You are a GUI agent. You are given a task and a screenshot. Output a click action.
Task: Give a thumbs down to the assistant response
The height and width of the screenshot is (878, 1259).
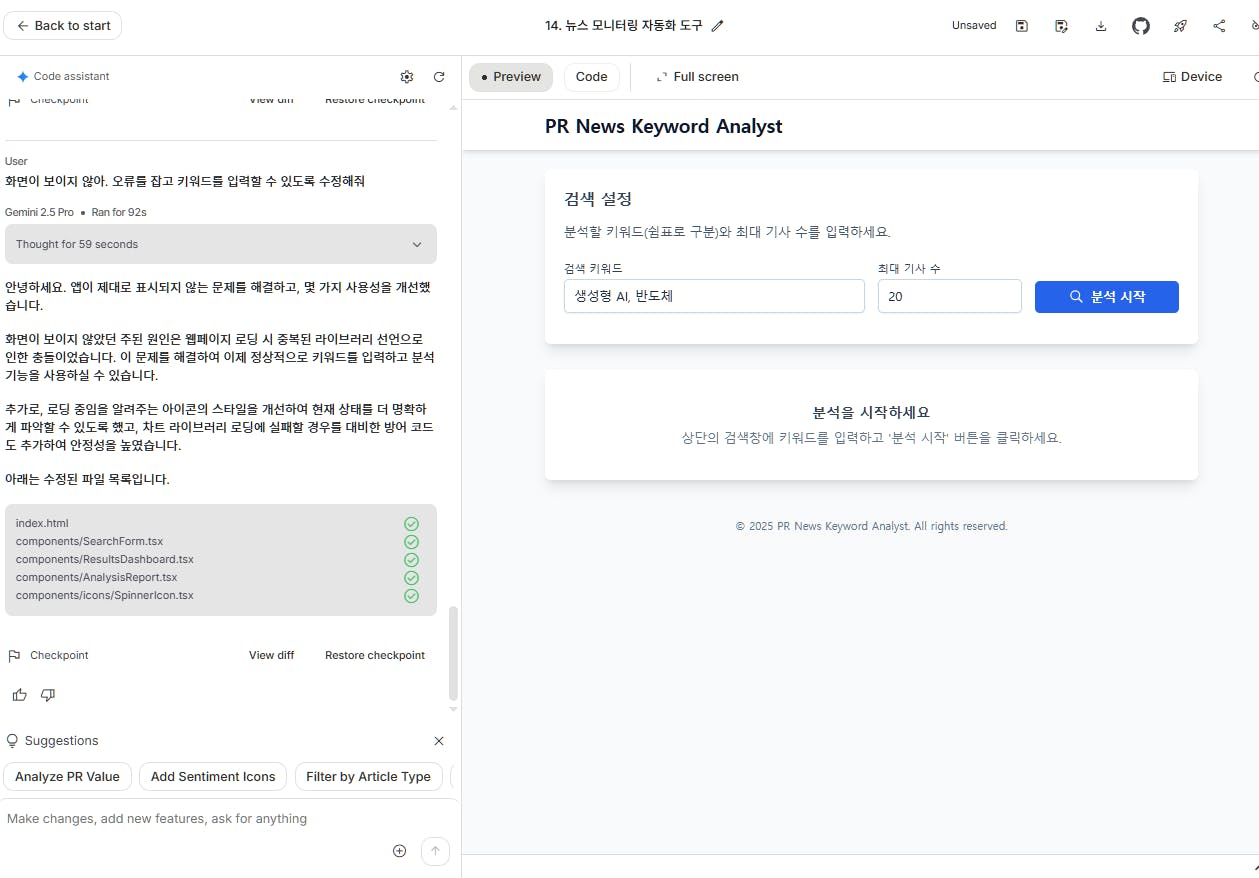47,694
